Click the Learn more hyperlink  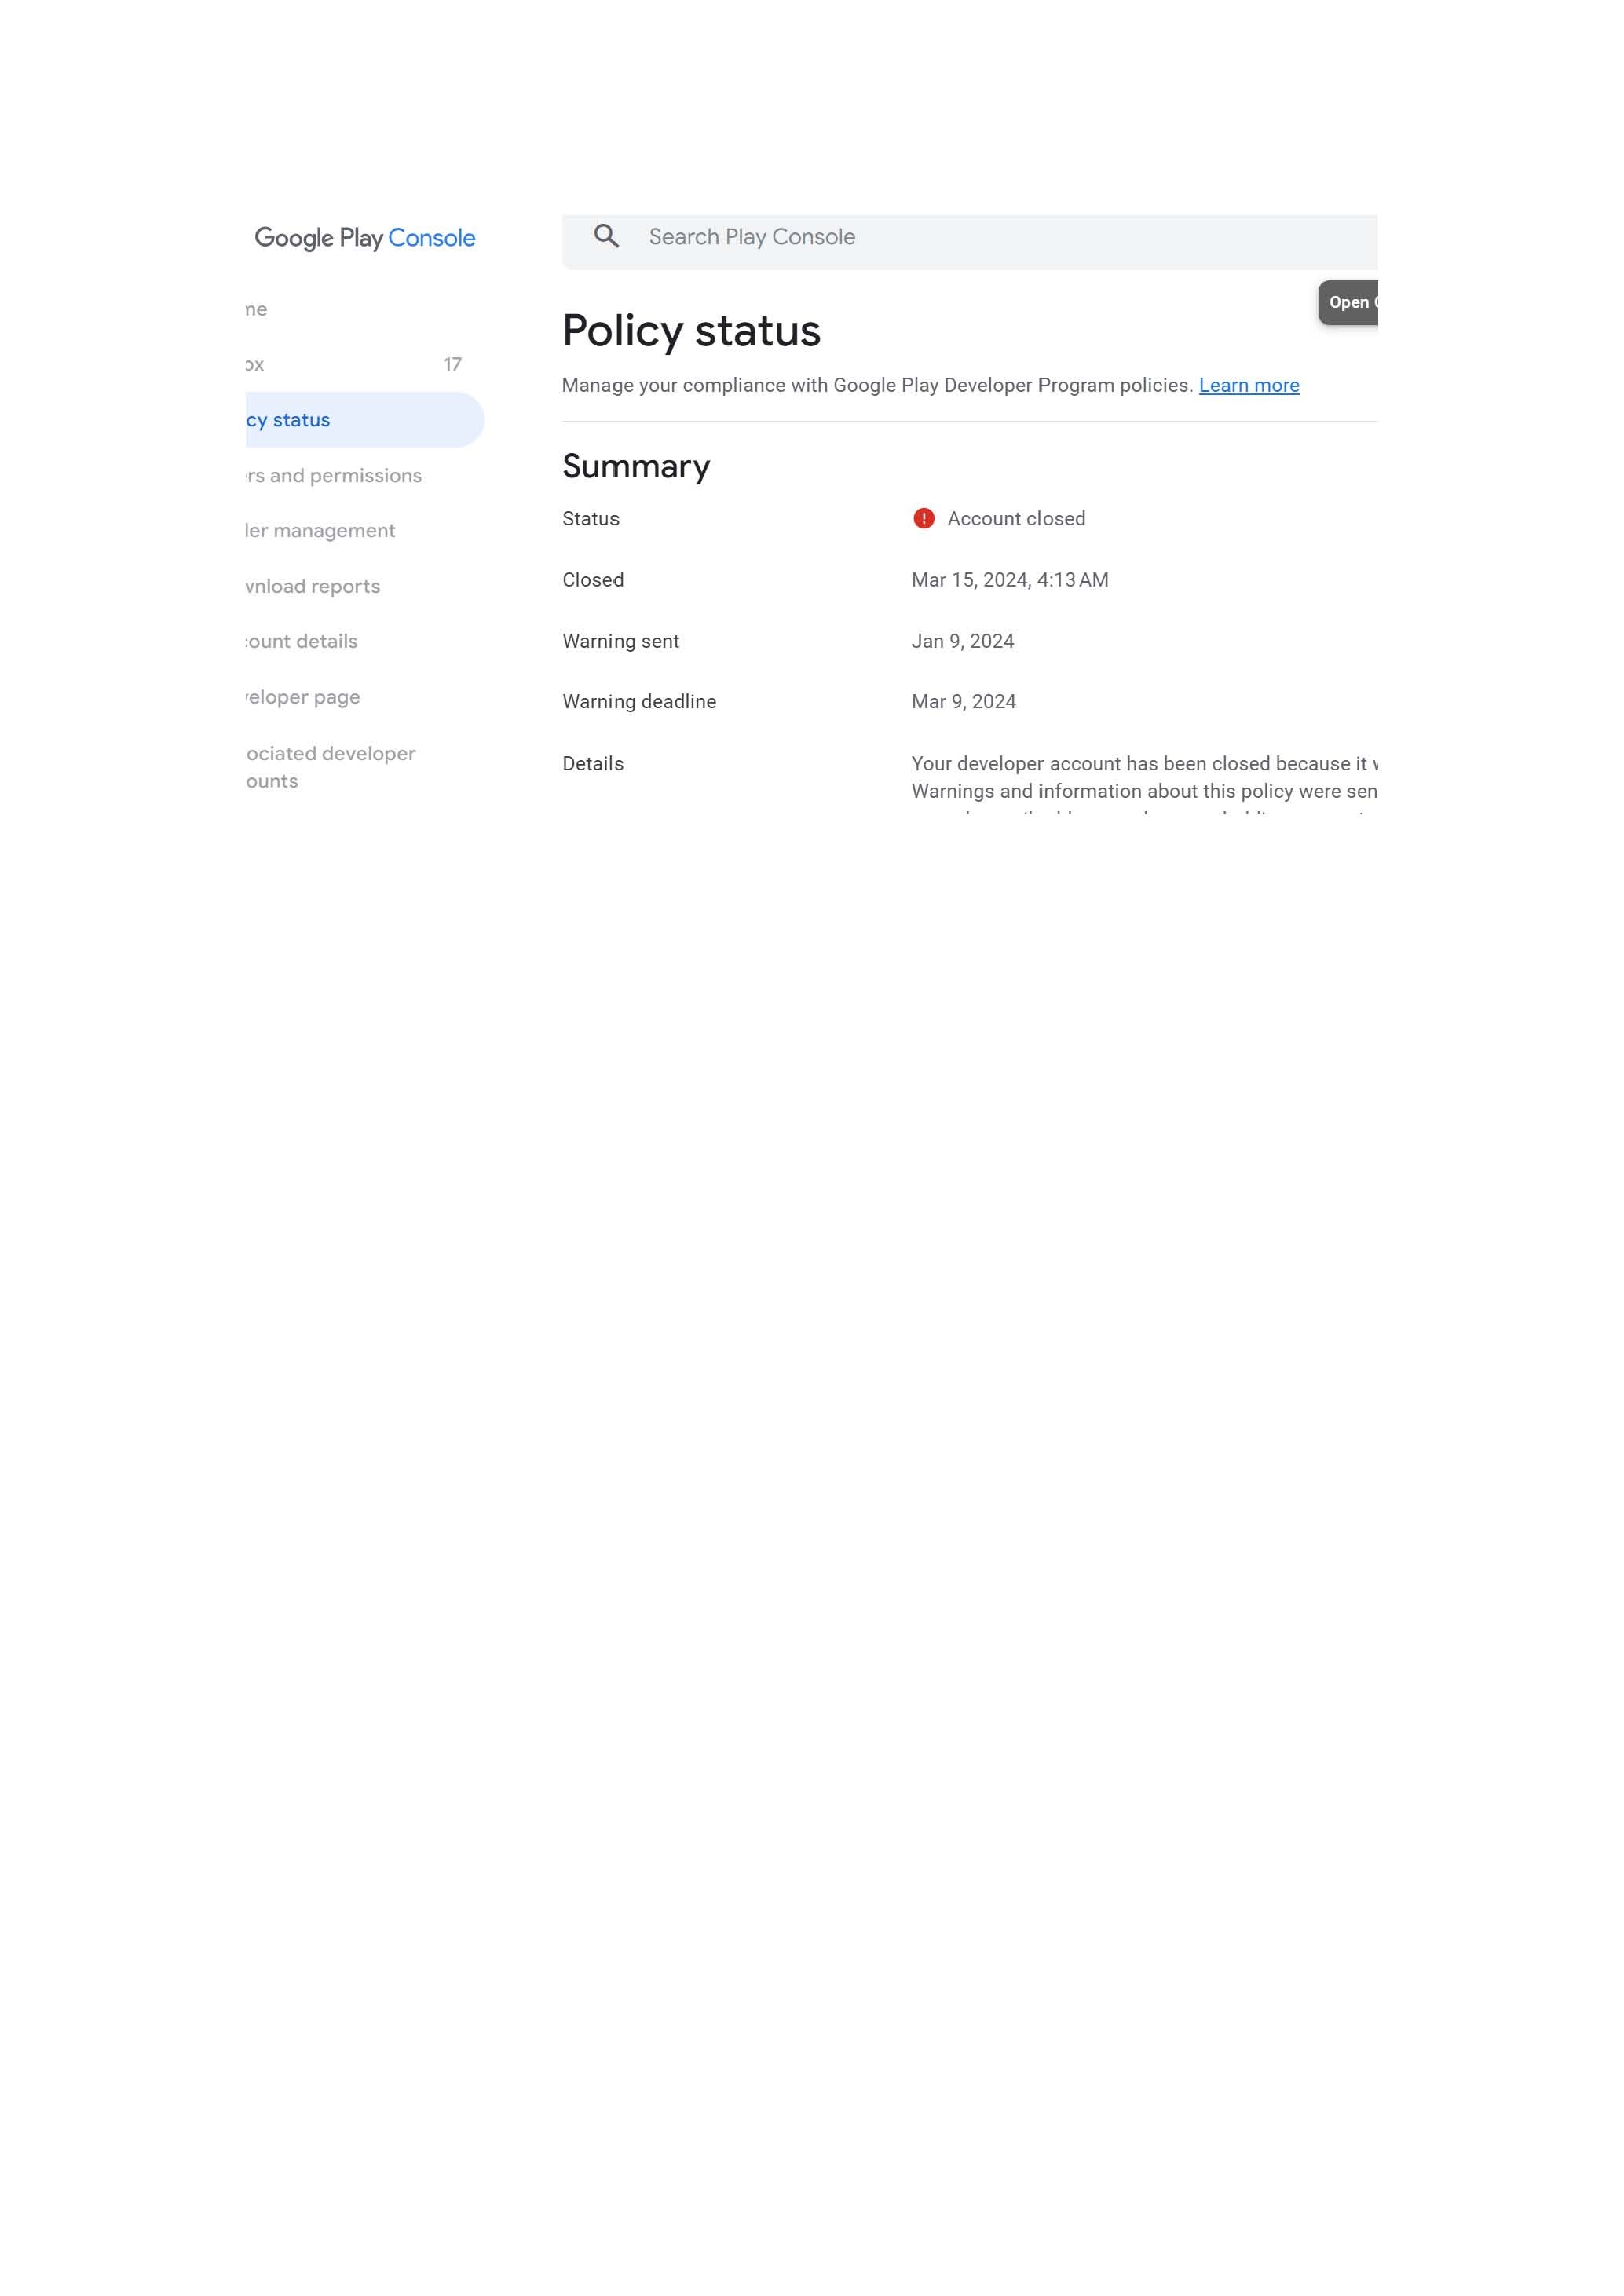tap(1248, 385)
